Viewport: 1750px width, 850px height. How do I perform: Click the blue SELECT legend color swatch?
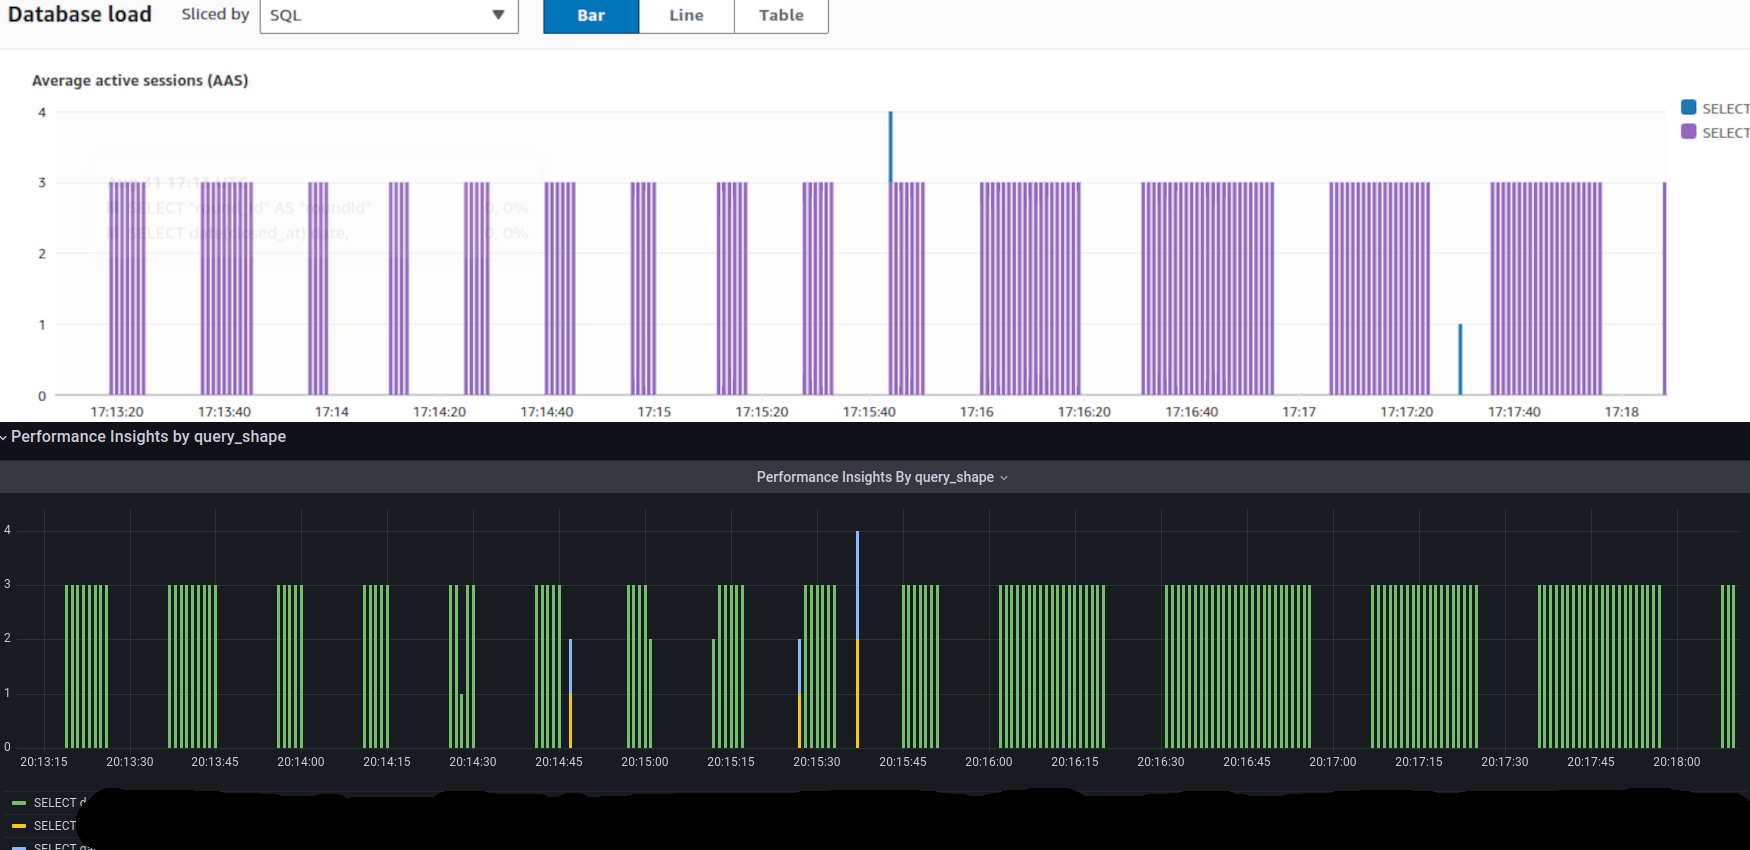click(1689, 108)
